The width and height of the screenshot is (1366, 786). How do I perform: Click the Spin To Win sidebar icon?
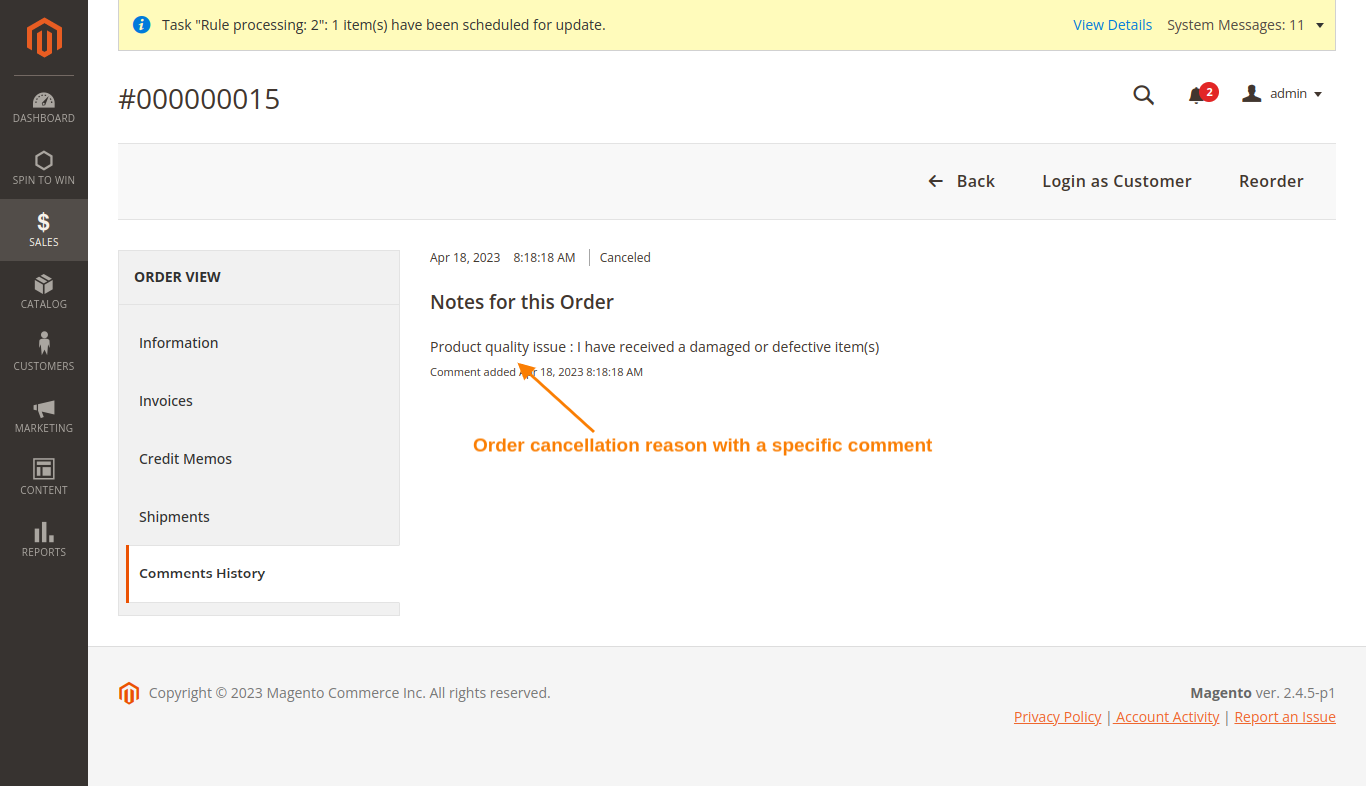pos(43,168)
